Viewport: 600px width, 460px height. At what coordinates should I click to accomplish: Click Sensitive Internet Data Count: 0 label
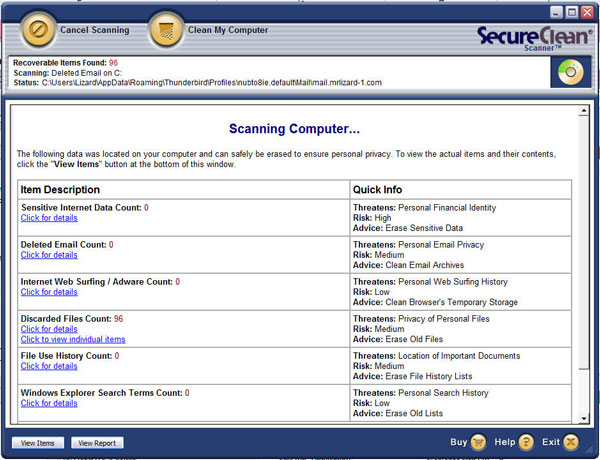(85, 208)
